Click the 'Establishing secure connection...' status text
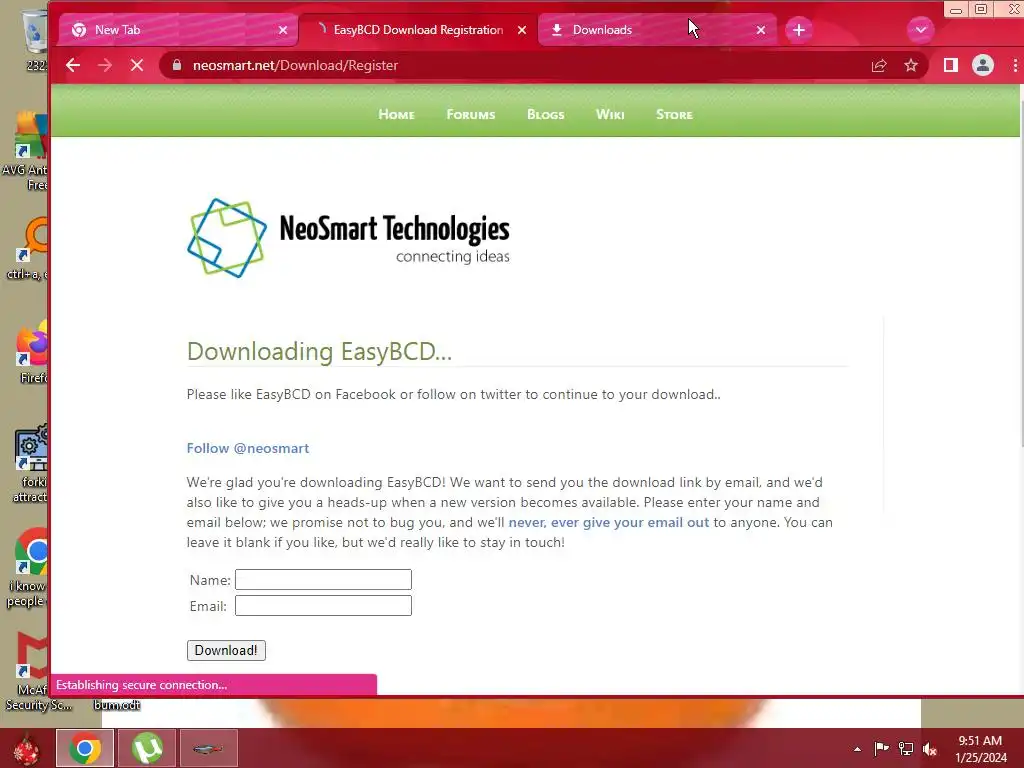1024x768 pixels. click(x=142, y=685)
